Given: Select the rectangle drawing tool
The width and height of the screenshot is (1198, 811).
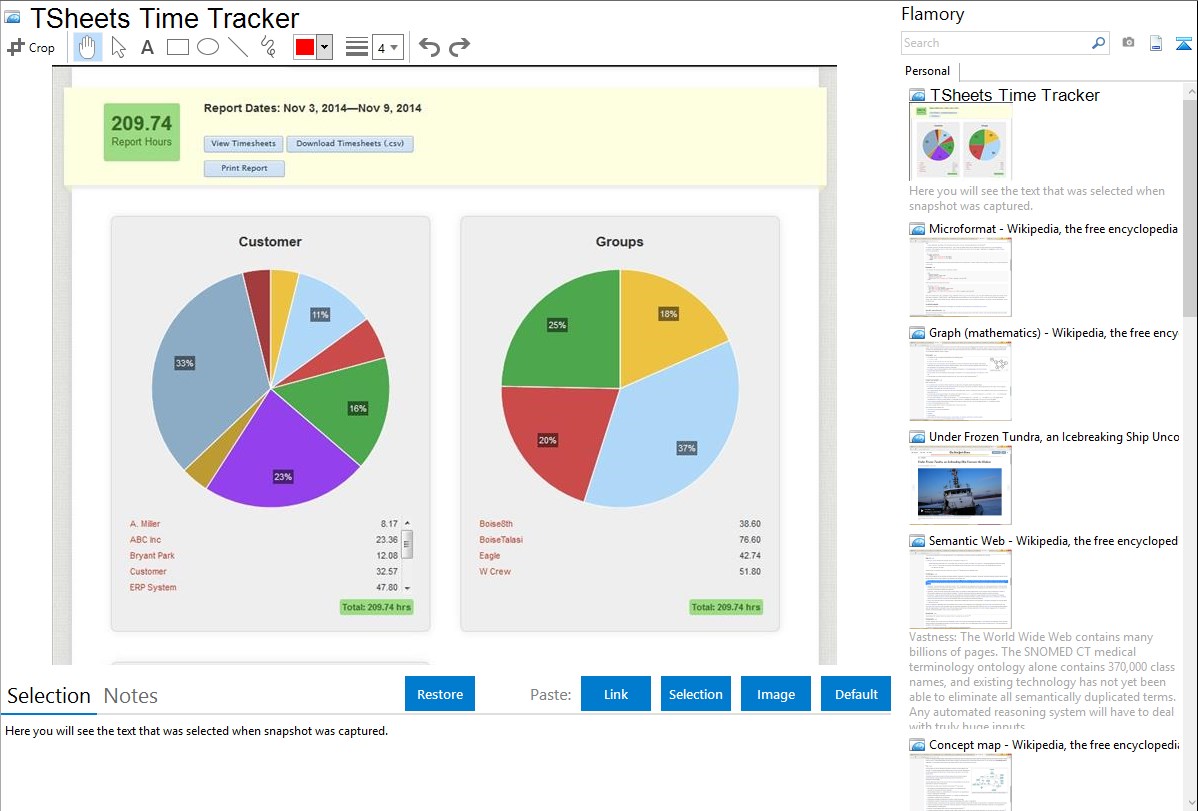Looking at the screenshot, I should [x=177, y=47].
